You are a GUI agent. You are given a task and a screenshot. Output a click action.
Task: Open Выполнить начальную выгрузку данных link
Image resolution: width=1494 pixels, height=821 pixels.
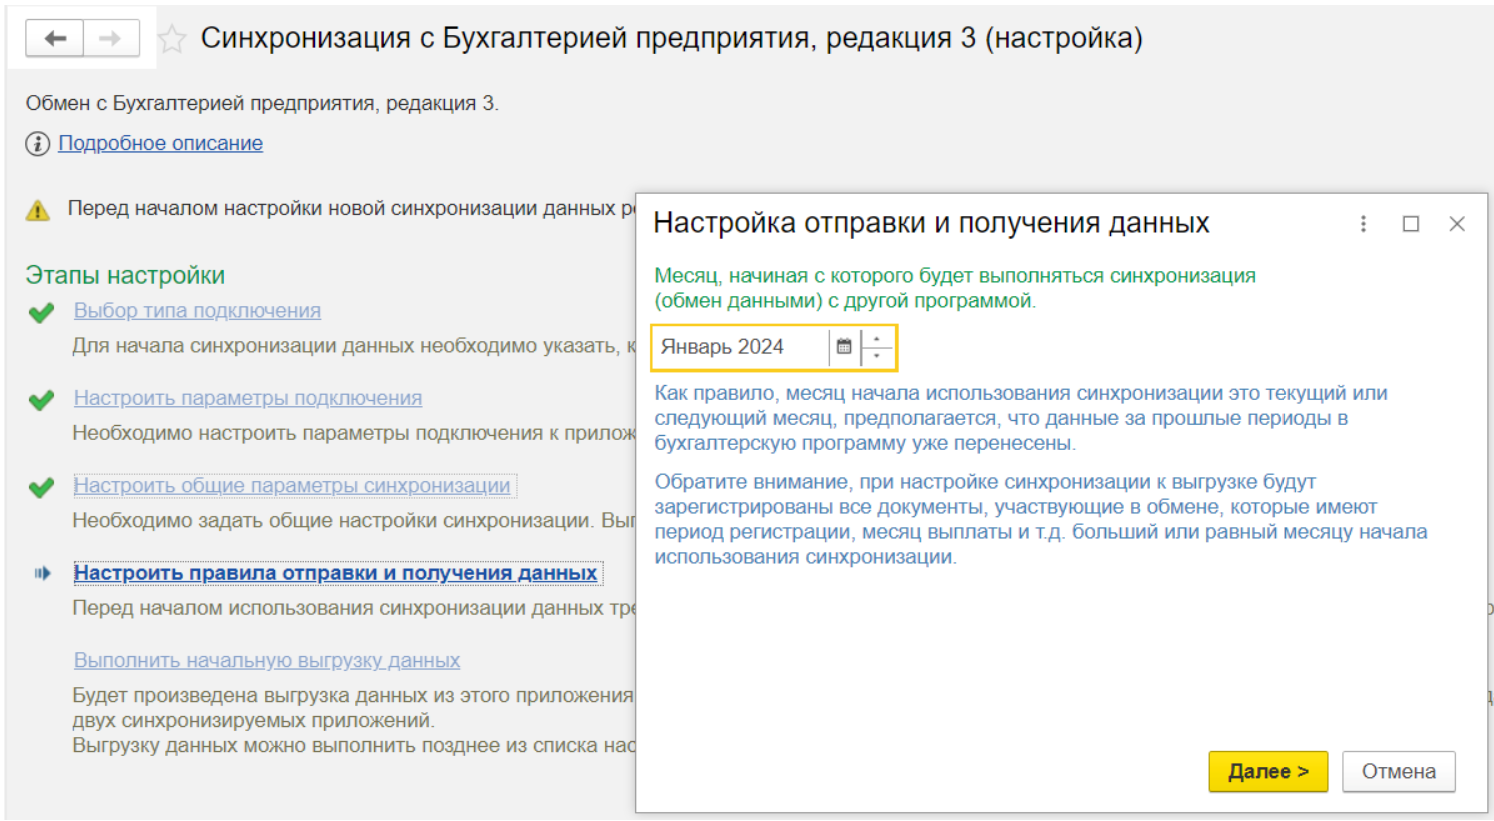point(266,660)
